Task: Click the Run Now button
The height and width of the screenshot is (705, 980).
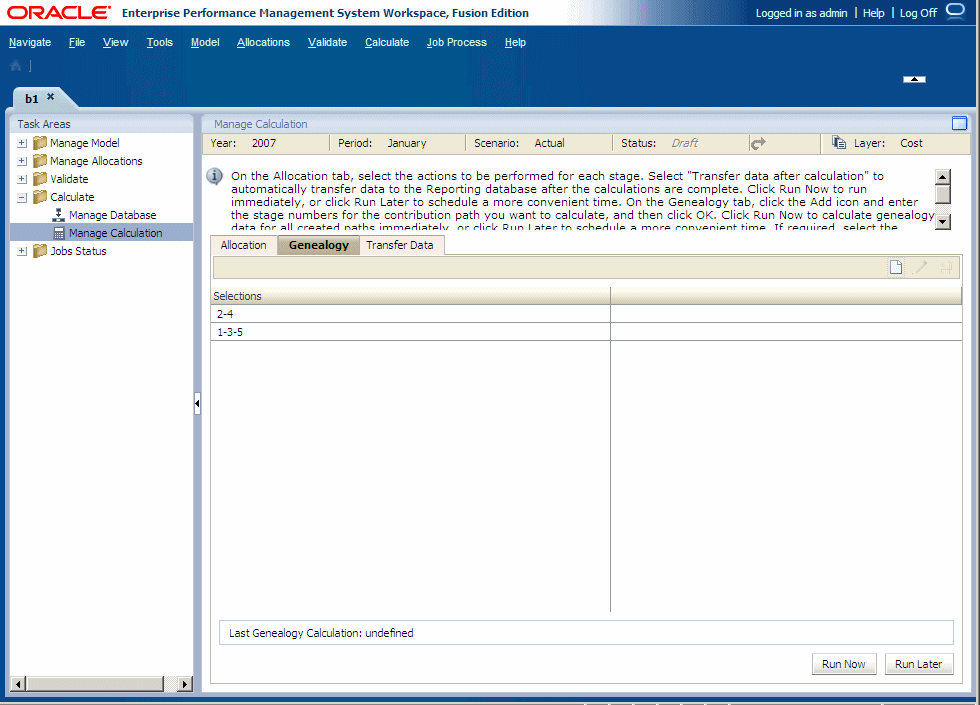Action: pos(843,663)
